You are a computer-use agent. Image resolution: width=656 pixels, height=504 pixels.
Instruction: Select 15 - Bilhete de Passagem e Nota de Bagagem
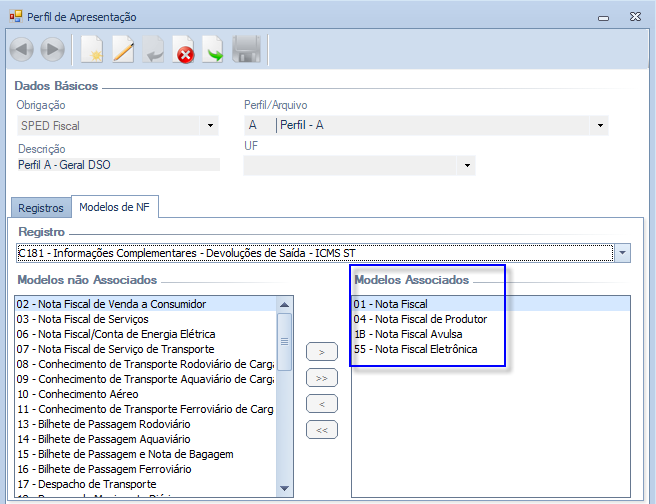[x=145, y=454]
